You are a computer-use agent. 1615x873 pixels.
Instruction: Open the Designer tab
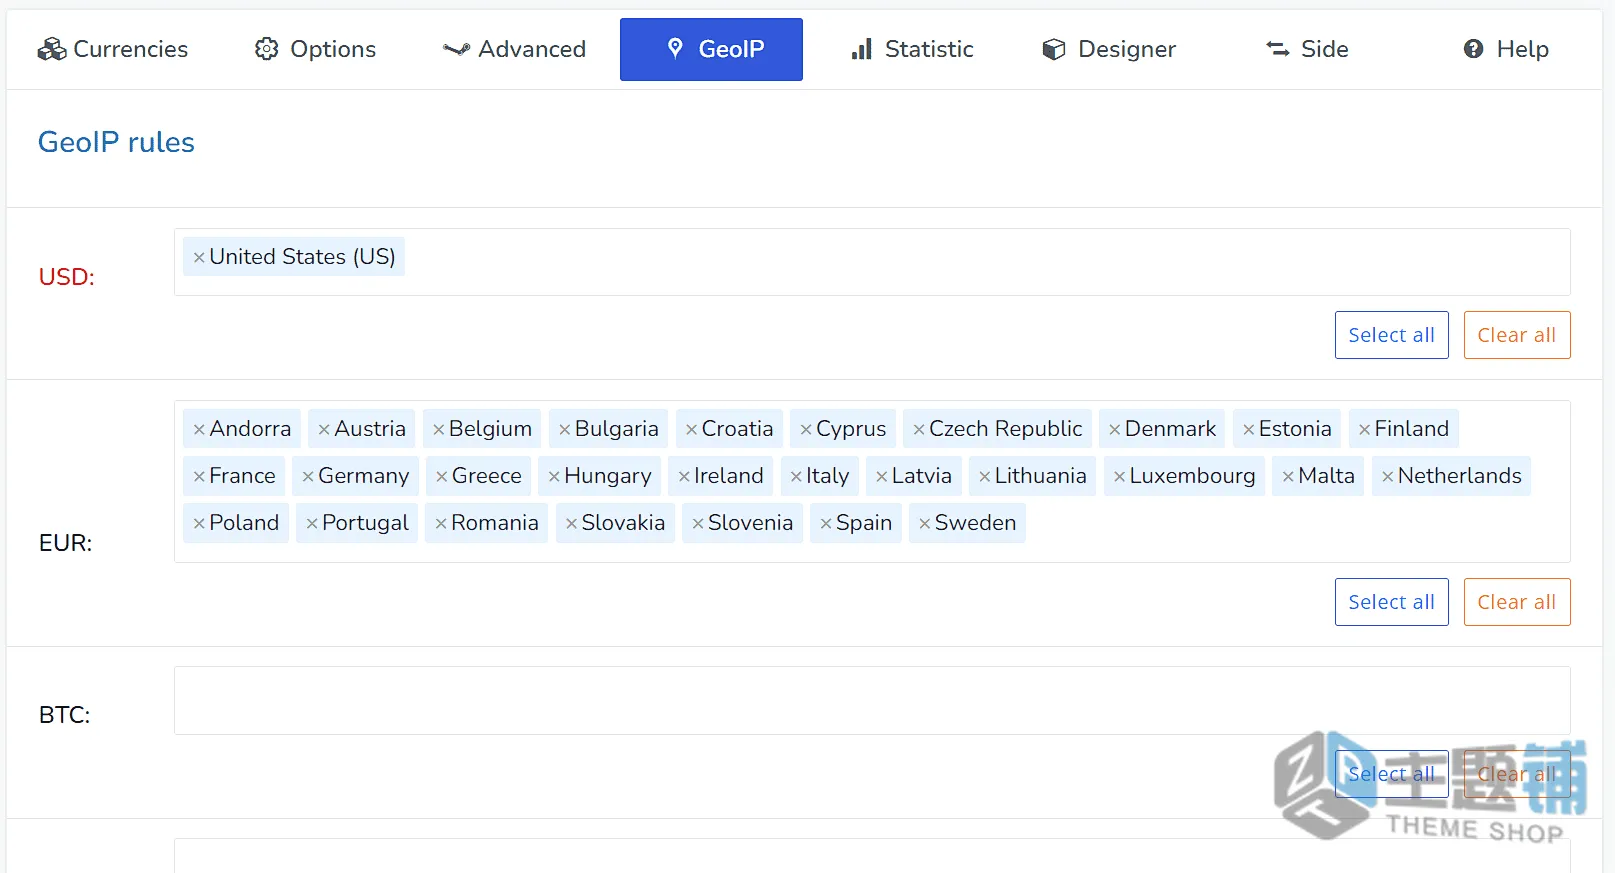1108,49
